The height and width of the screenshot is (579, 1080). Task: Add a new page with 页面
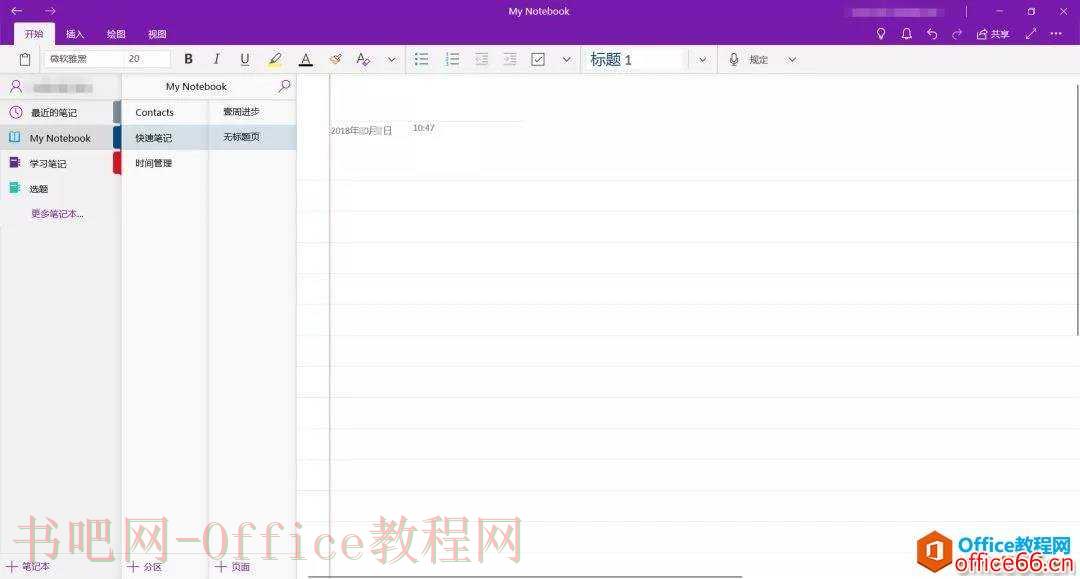(x=232, y=567)
